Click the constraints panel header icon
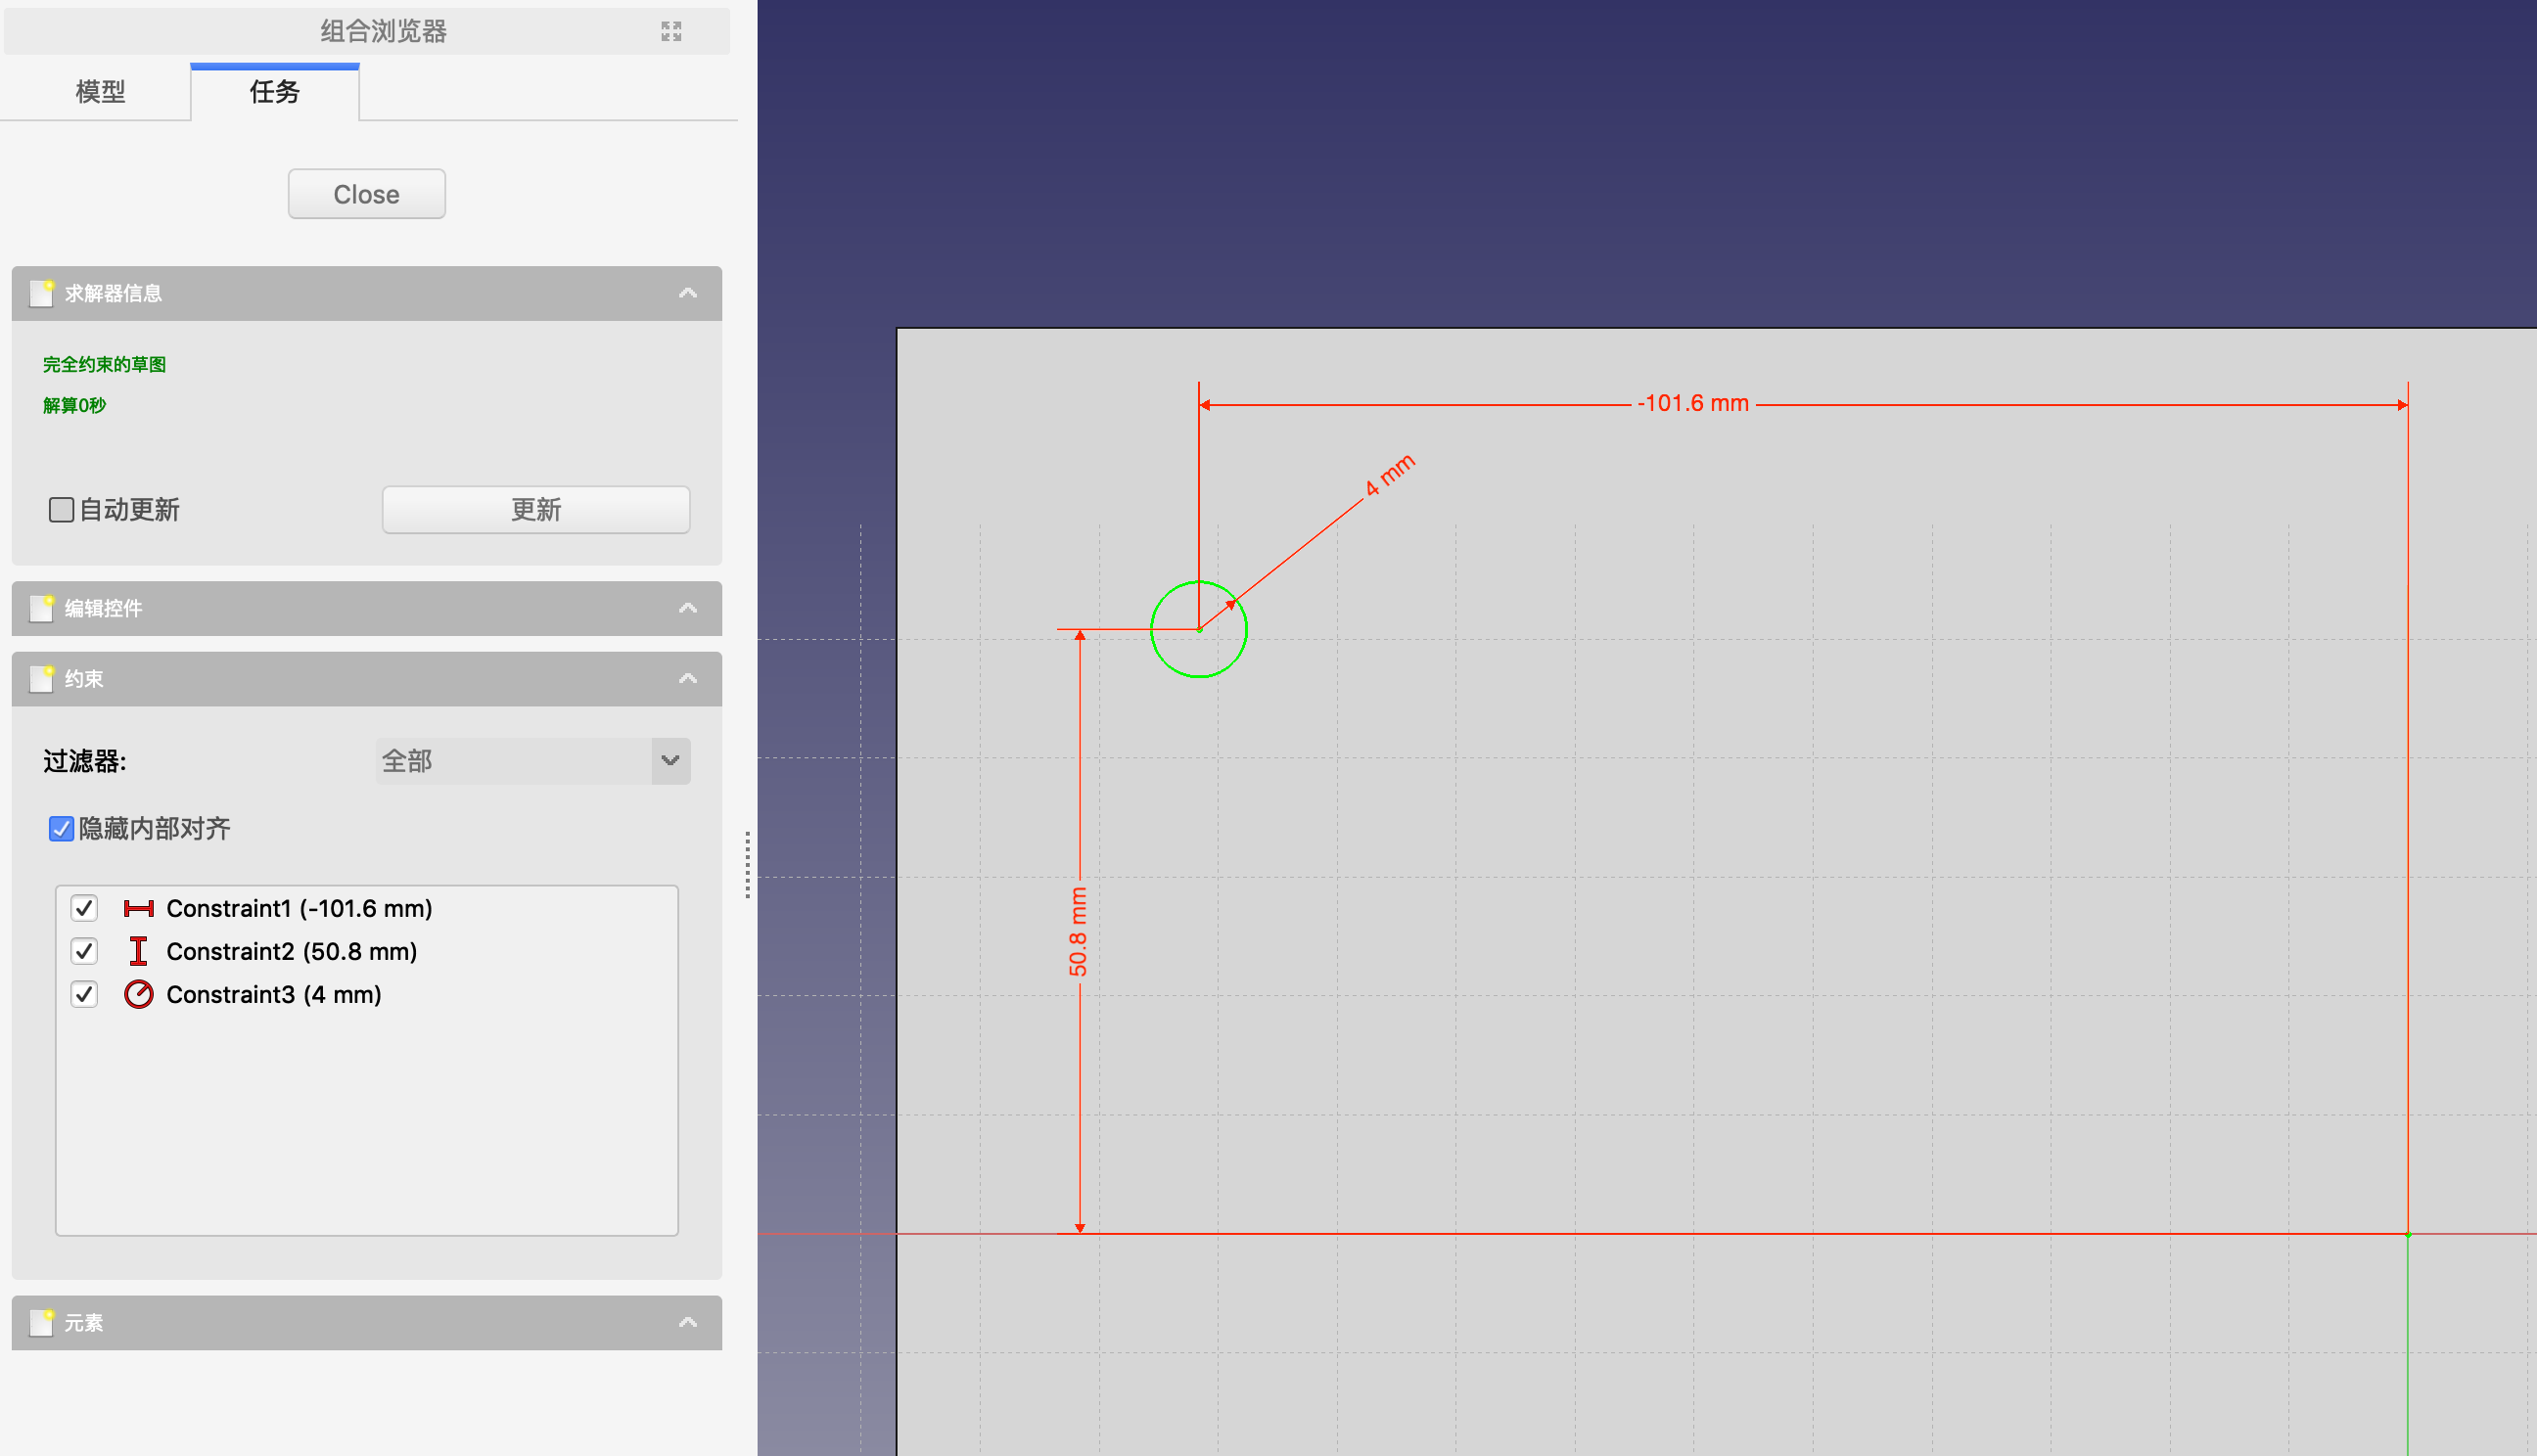 pyautogui.click(x=41, y=679)
